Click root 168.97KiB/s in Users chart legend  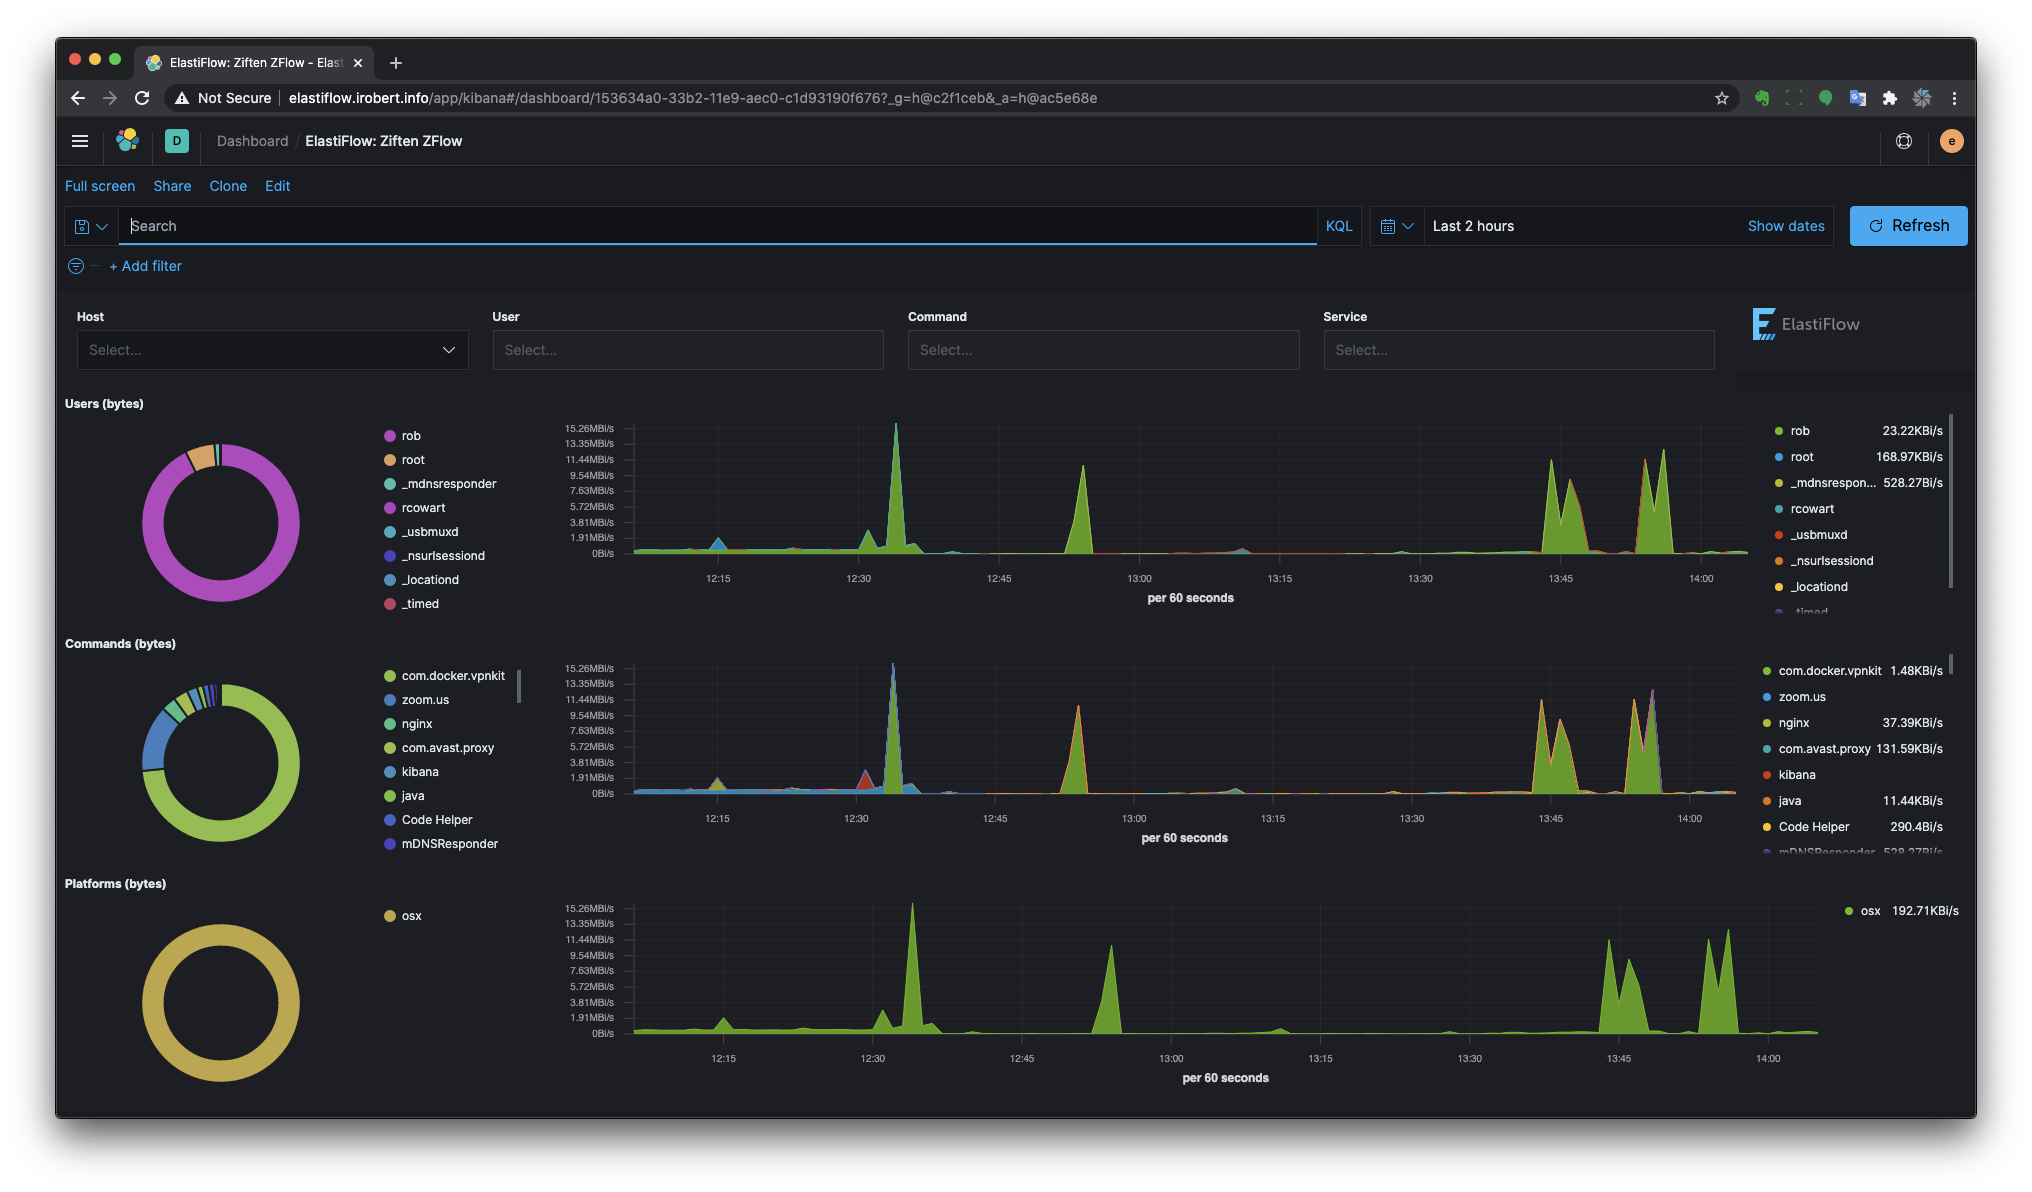click(x=1859, y=457)
